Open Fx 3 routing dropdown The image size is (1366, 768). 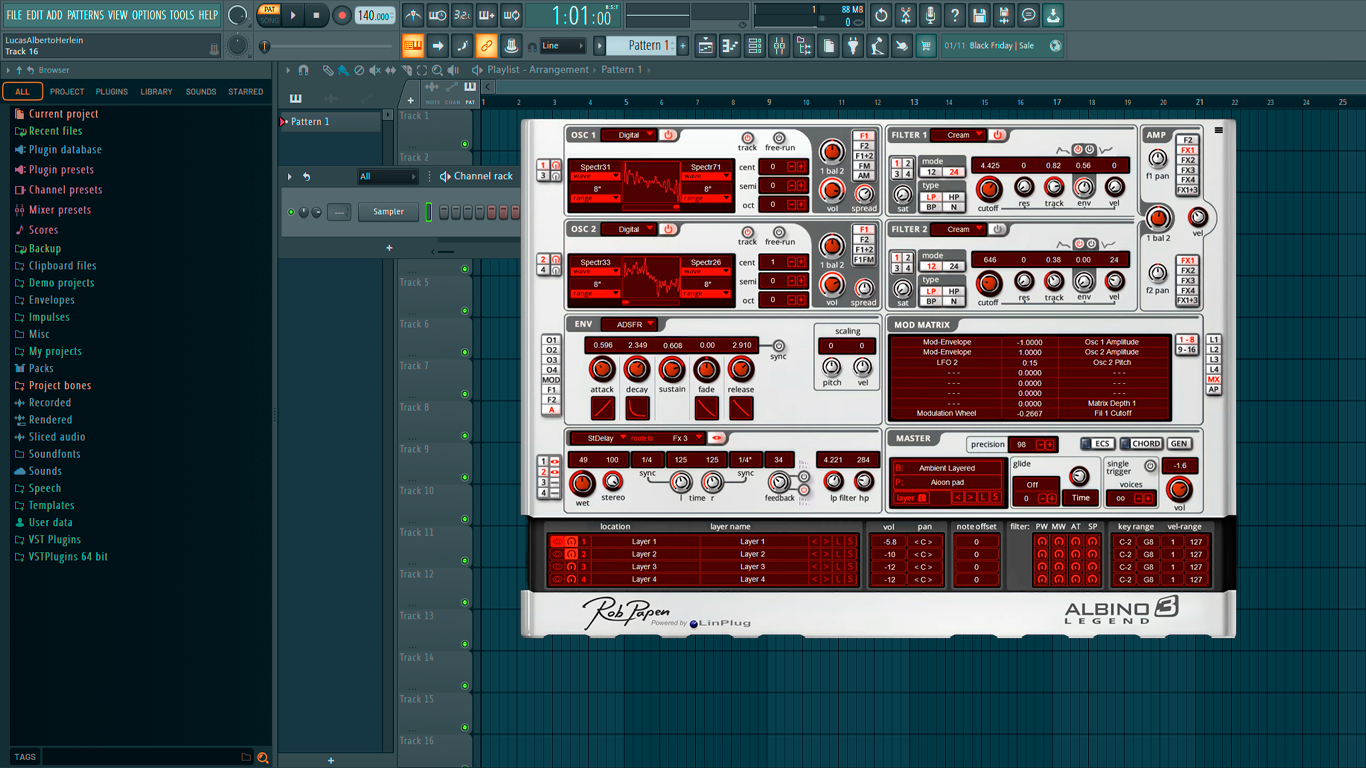(x=687, y=438)
